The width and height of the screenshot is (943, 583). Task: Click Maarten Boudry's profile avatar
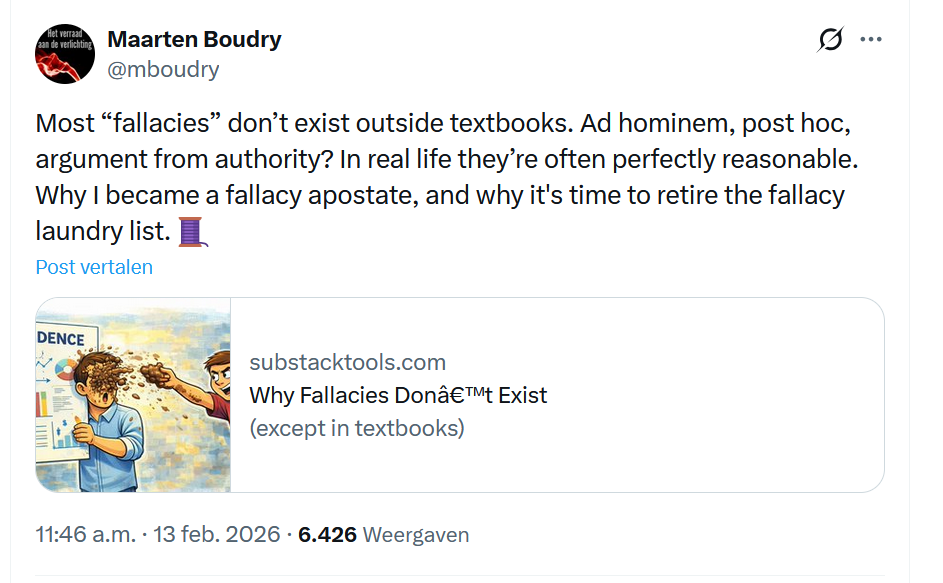[65, 54]
